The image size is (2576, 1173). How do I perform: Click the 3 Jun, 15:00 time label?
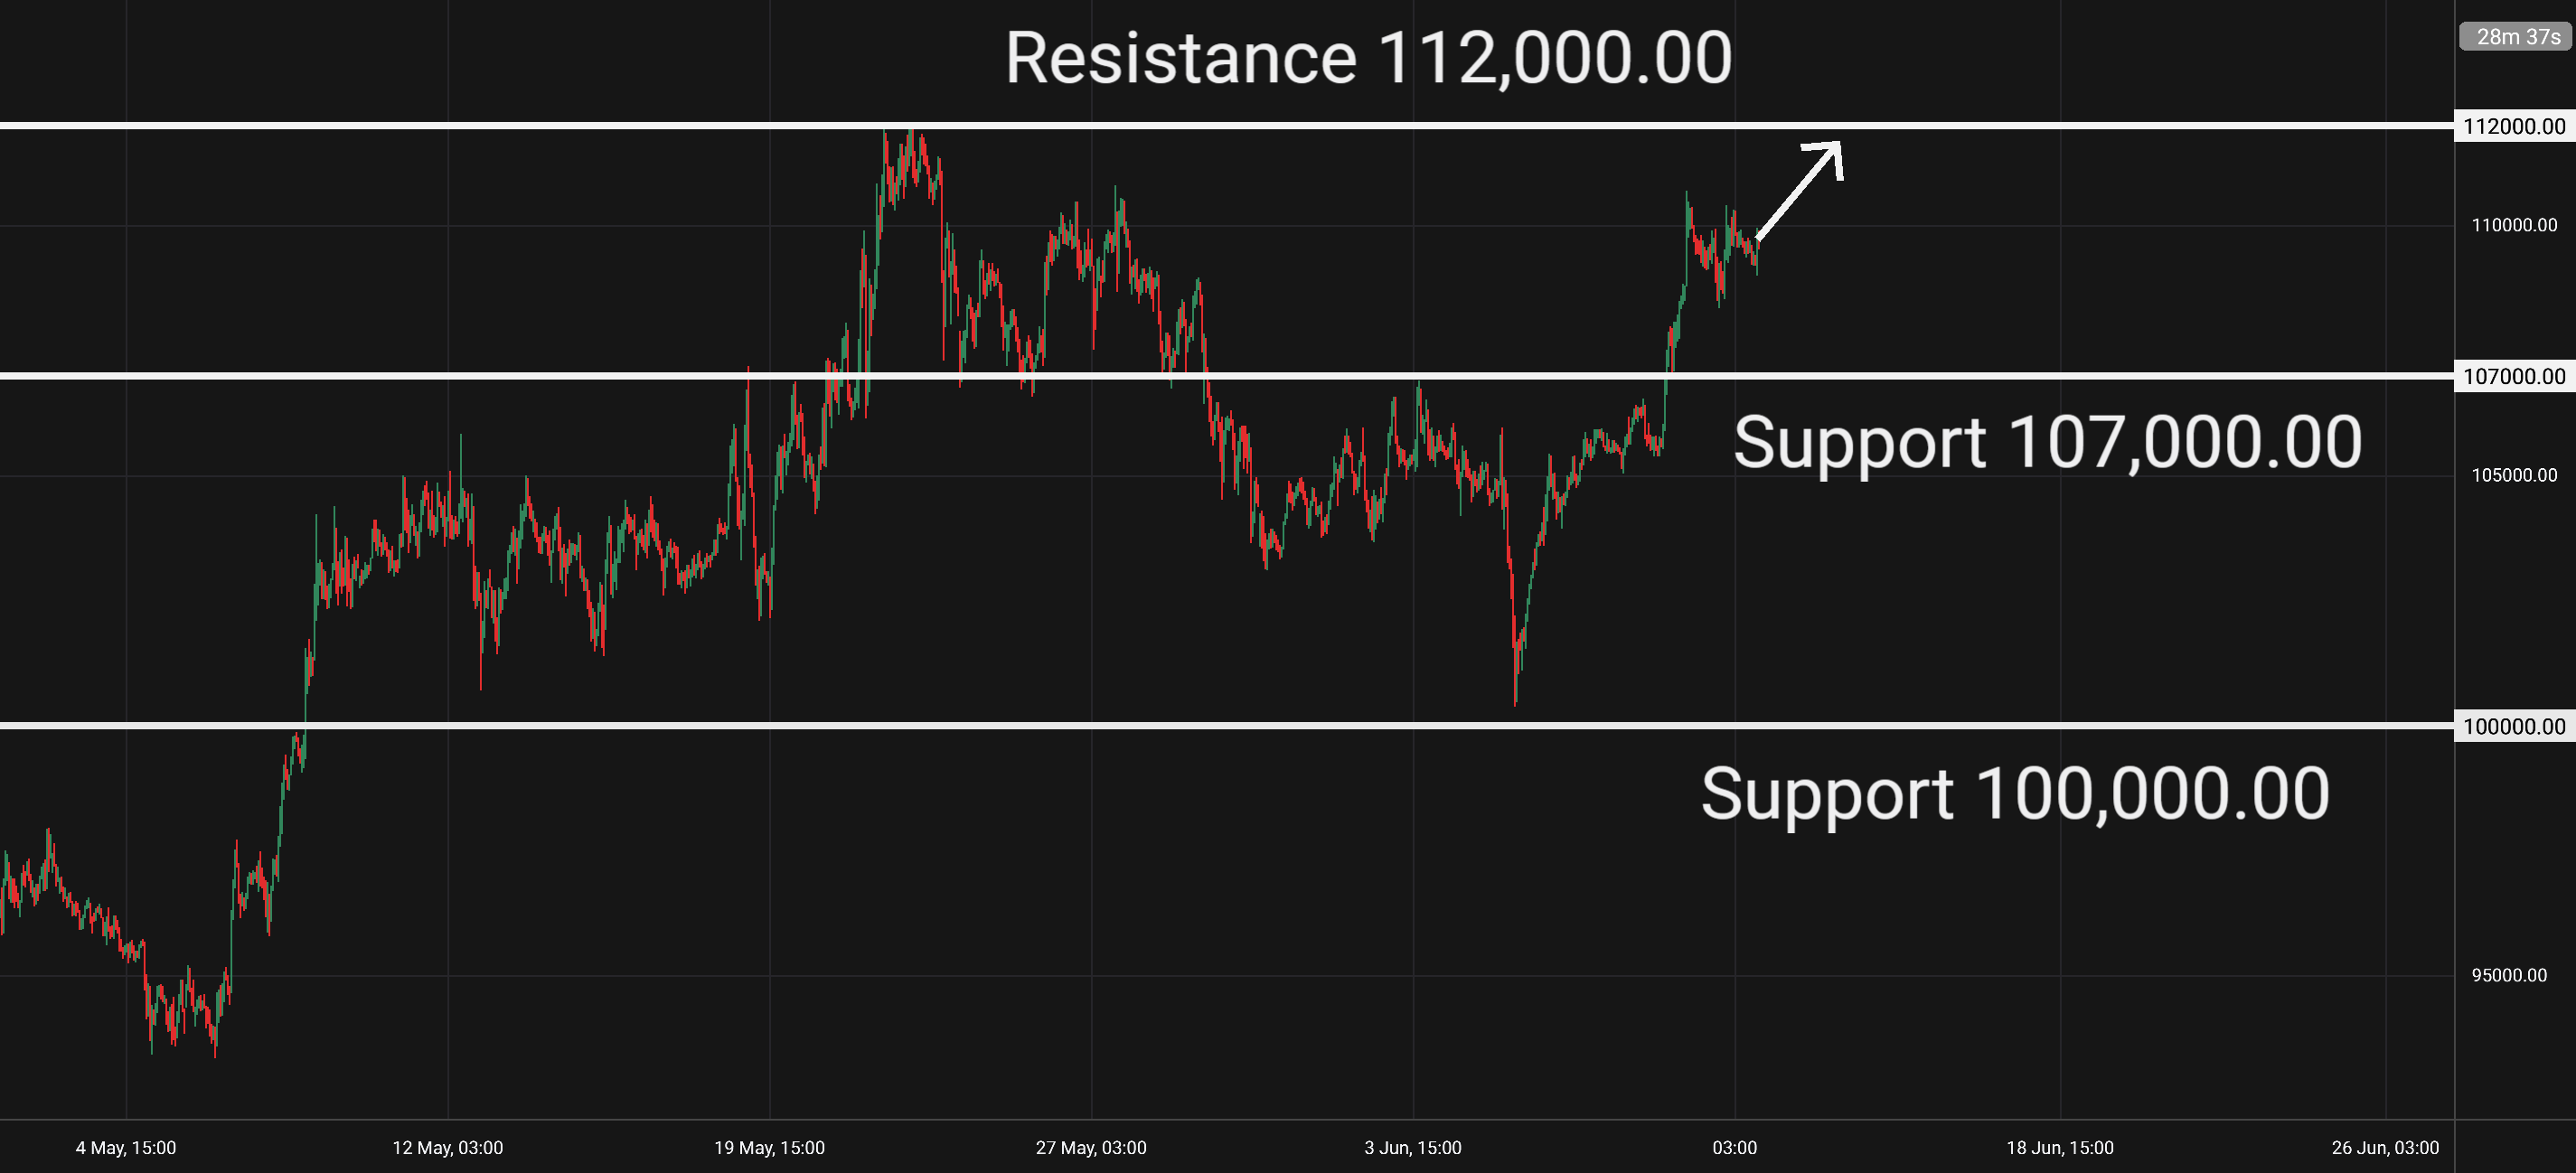[1413, 1148]
